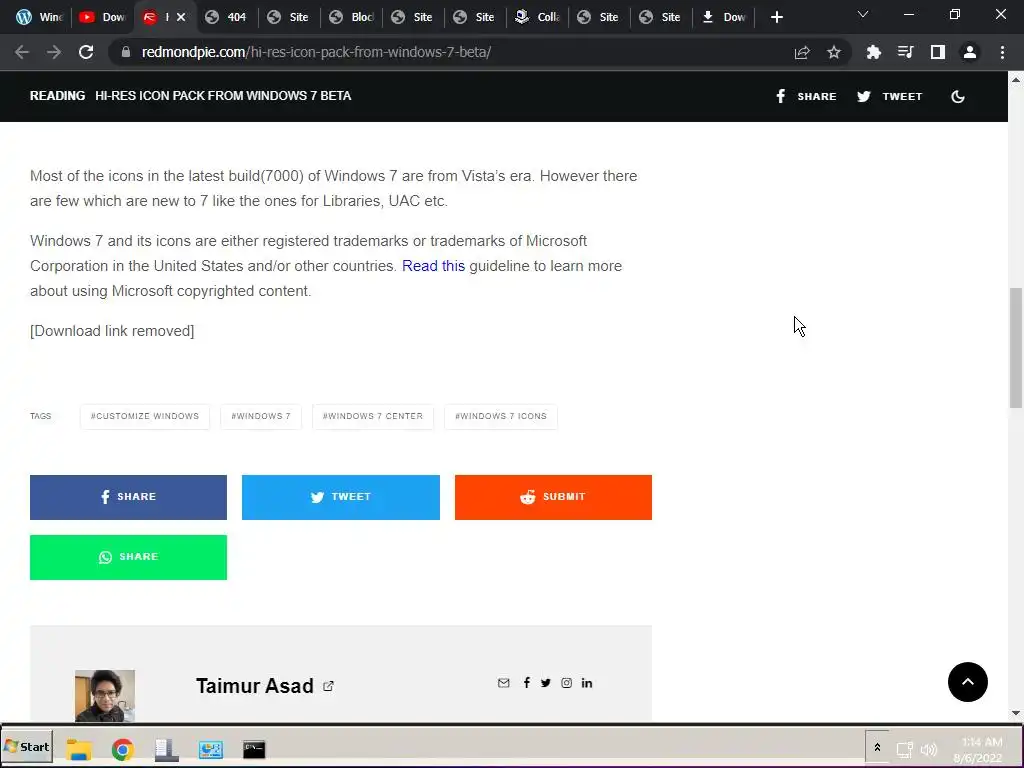The width and height of the screenshot is (1024, 768).
Task: Click header Facebook SHARE link
Action: [806, 97]
